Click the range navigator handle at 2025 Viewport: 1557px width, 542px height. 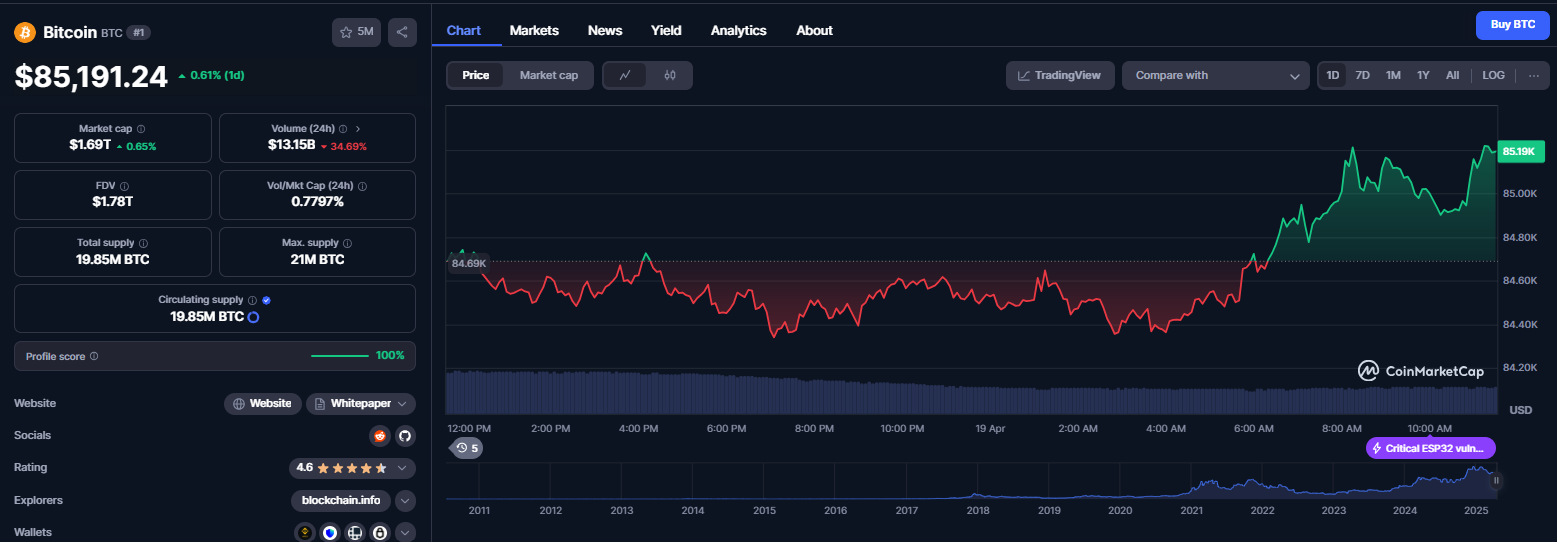click(1496, 481)
